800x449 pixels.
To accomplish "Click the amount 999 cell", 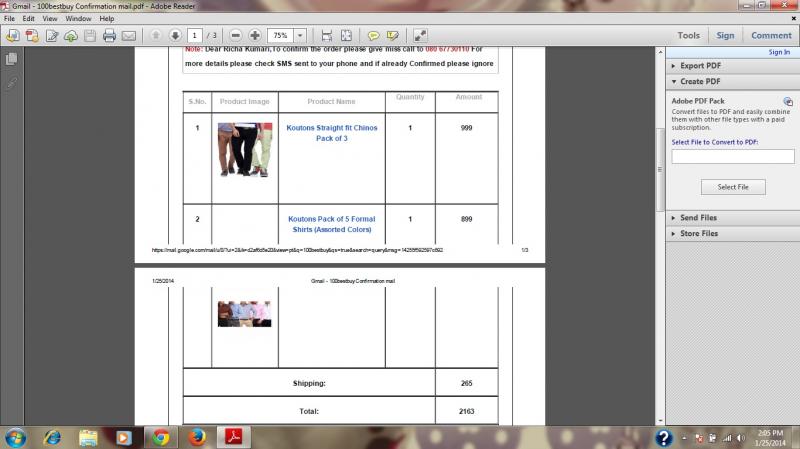I will [x=466, y=128].
